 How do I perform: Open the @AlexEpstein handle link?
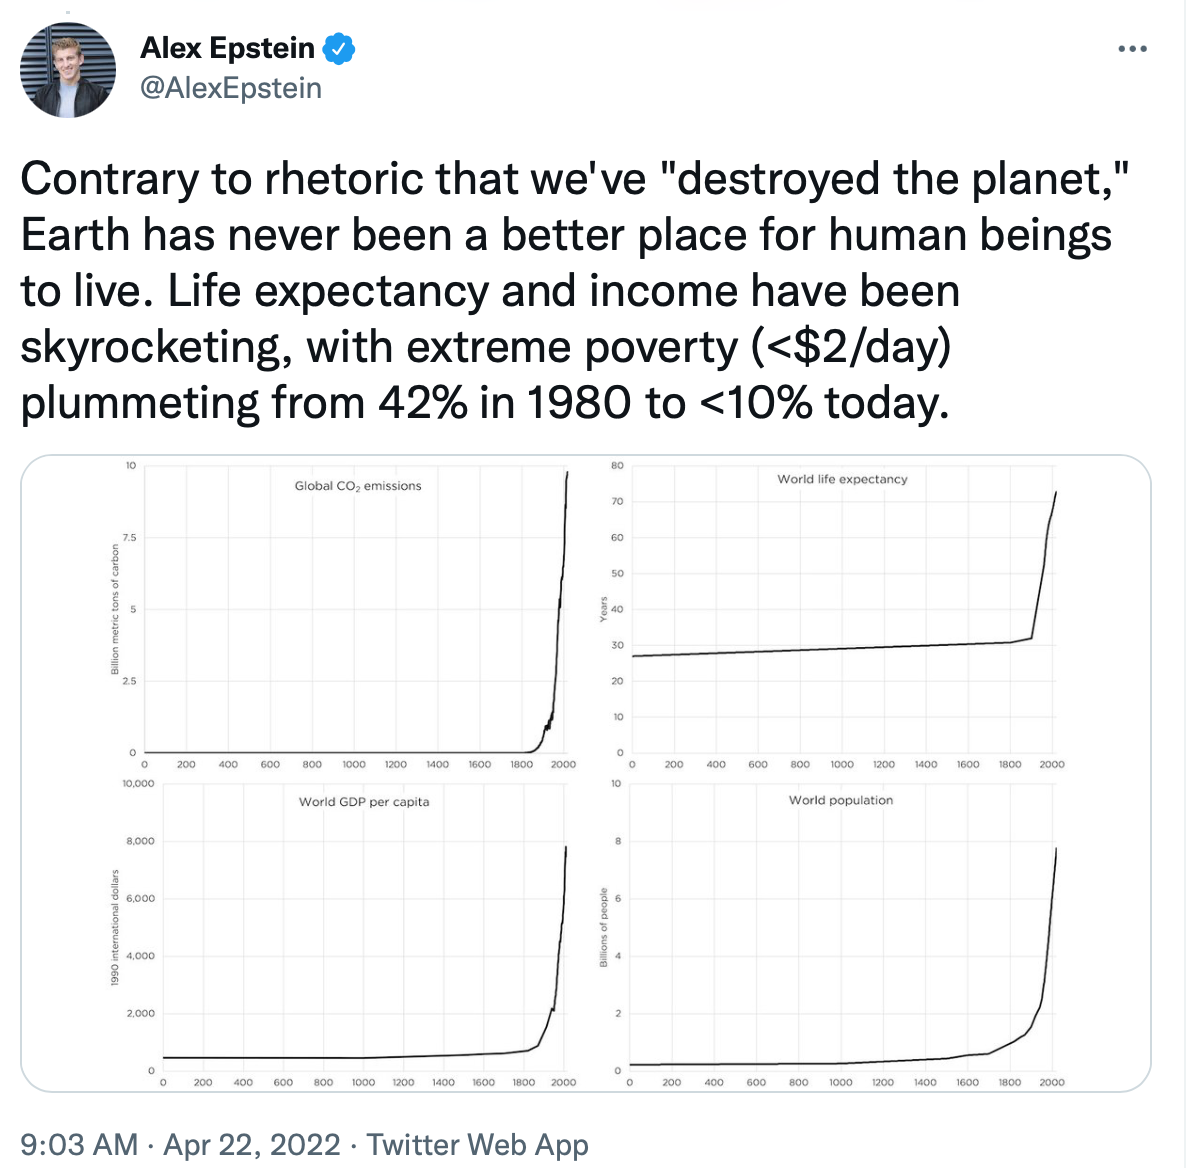[x=231, y=88]
